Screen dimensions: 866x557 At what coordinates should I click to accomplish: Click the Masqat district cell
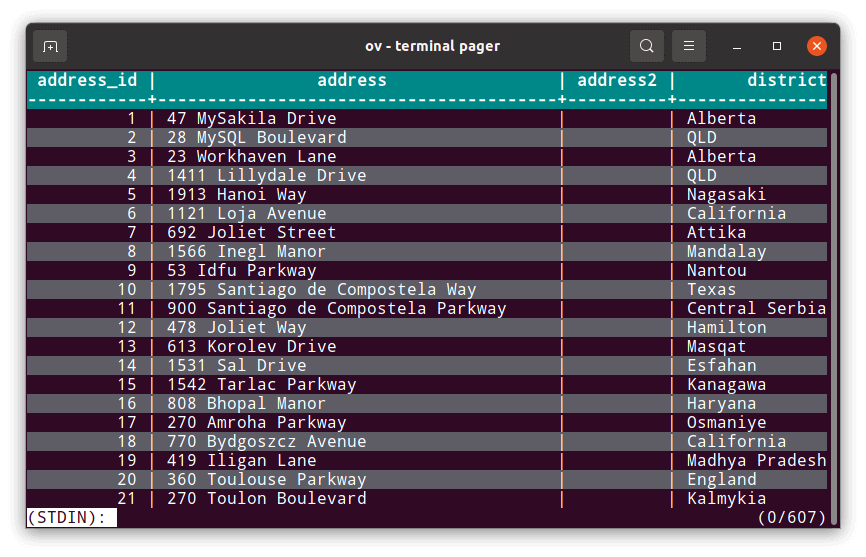coord(717,347)
